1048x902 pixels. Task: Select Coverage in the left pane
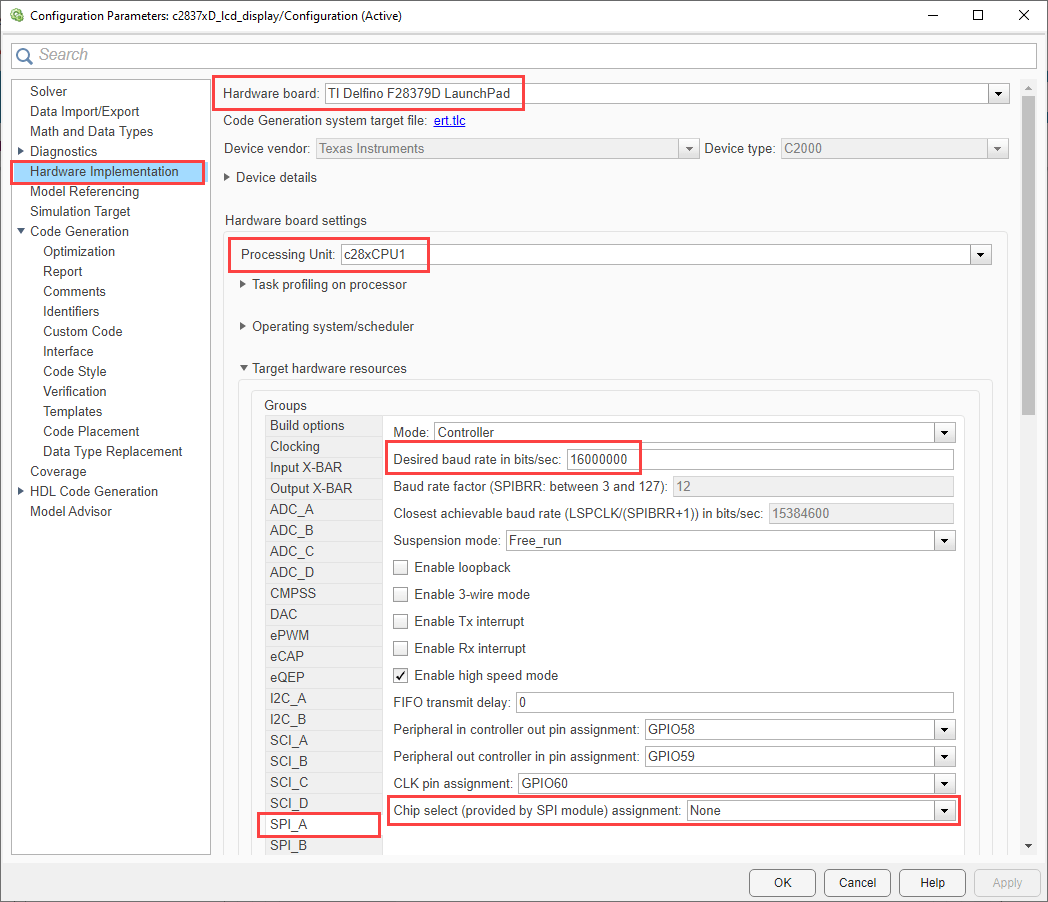[x=58, y=472]
